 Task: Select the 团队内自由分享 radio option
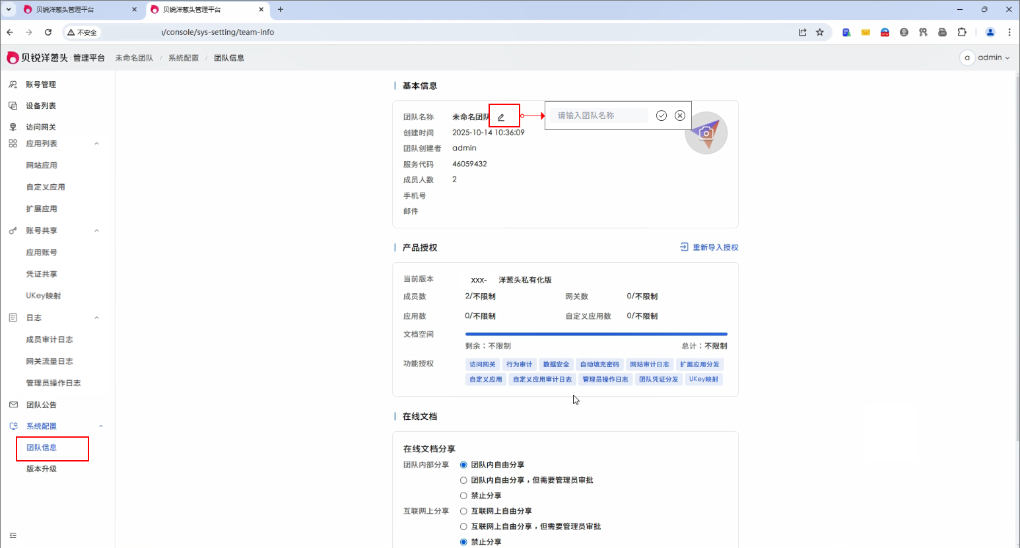pyautogui.click(x=463, y=465)
